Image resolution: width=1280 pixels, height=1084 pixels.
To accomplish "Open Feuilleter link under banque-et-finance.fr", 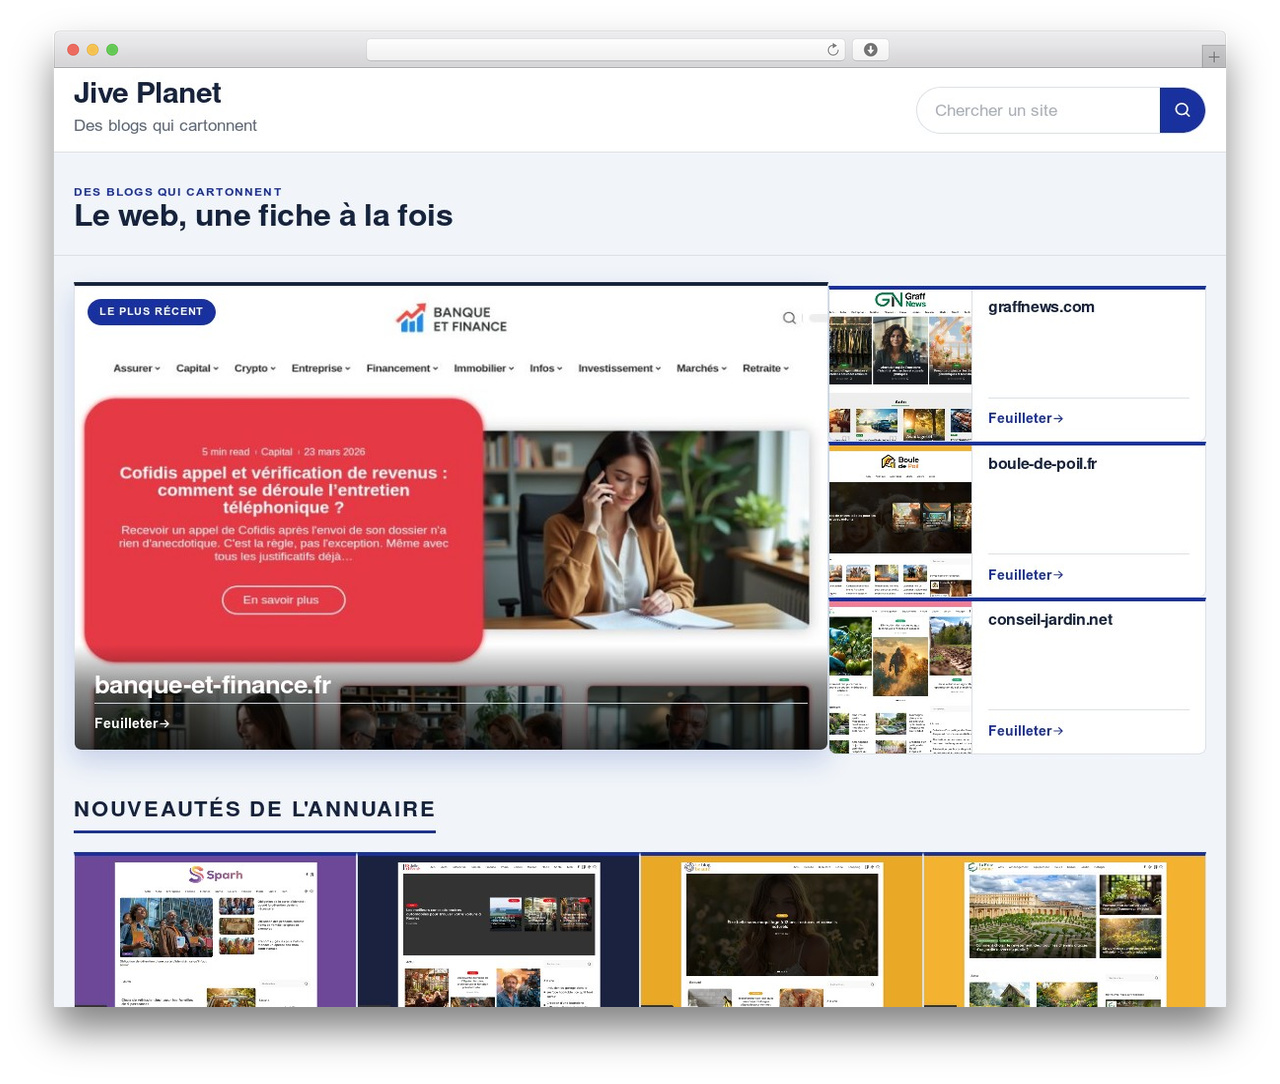I will click(132, 723).
